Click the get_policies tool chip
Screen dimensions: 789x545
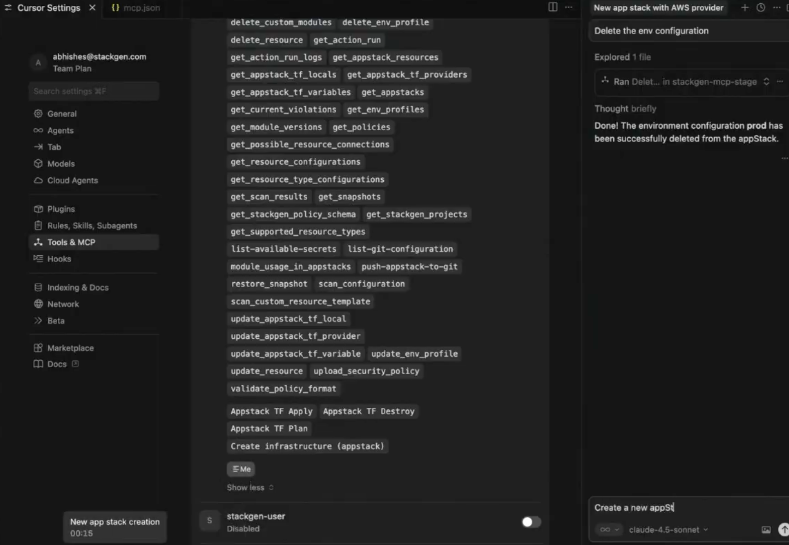(361, 127)
